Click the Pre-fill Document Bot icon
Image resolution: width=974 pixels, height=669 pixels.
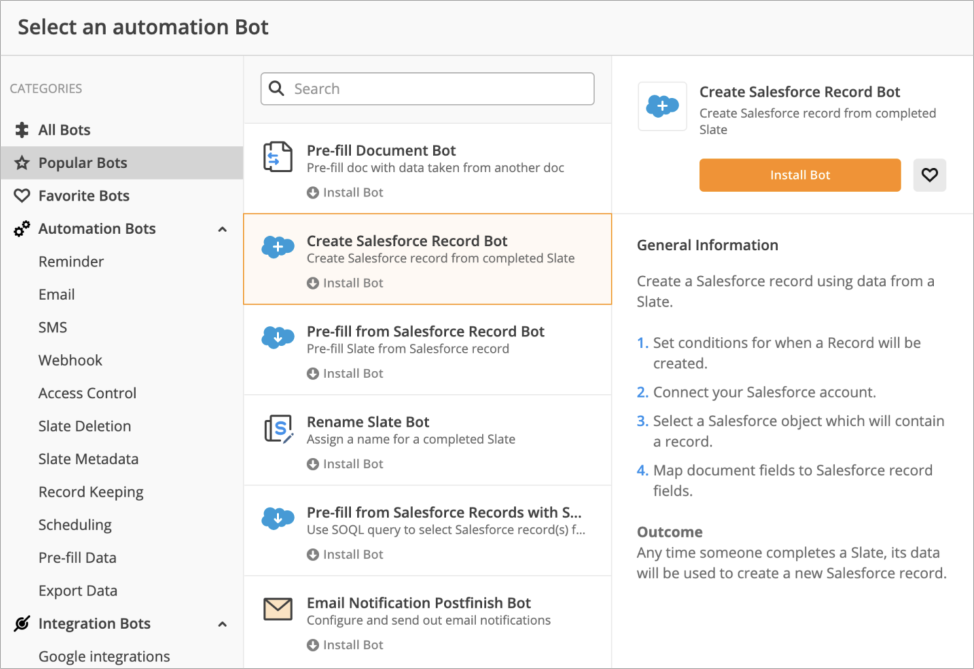click(x=278, y=157)
